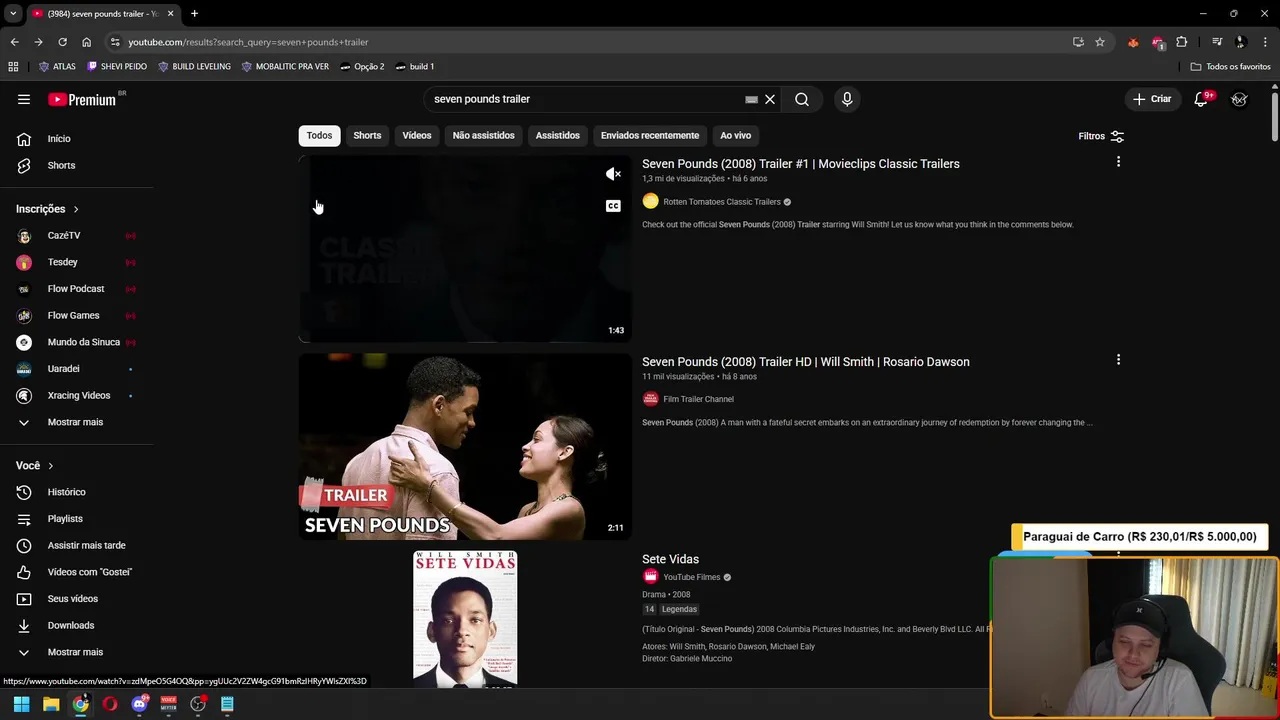Select the Não assistidos filter chip
This screenshot has width=1280, height=720.
point(483,135)
